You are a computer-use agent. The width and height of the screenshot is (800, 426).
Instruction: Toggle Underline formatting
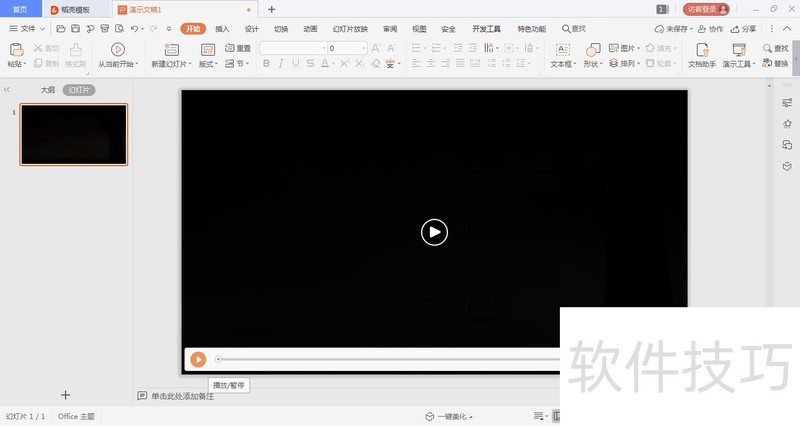click(295, 63)
